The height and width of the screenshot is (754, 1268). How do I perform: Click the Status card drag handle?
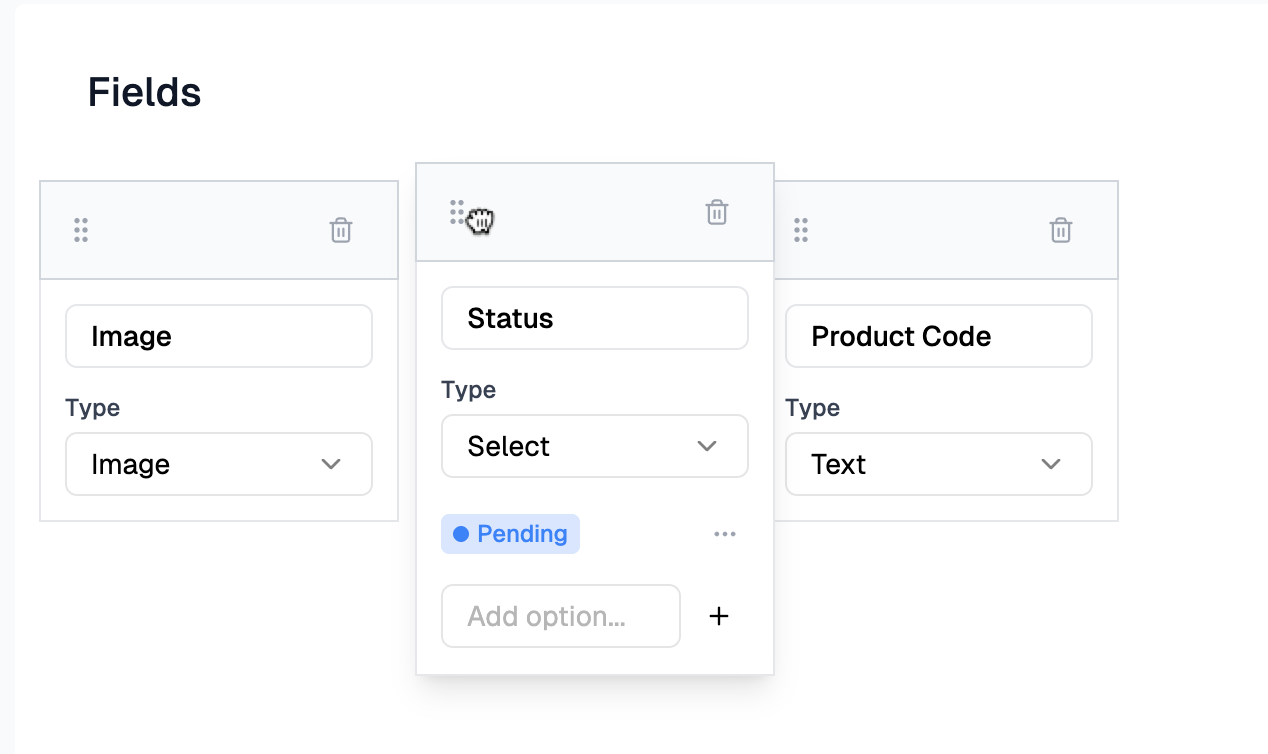[x=457, y=212]
